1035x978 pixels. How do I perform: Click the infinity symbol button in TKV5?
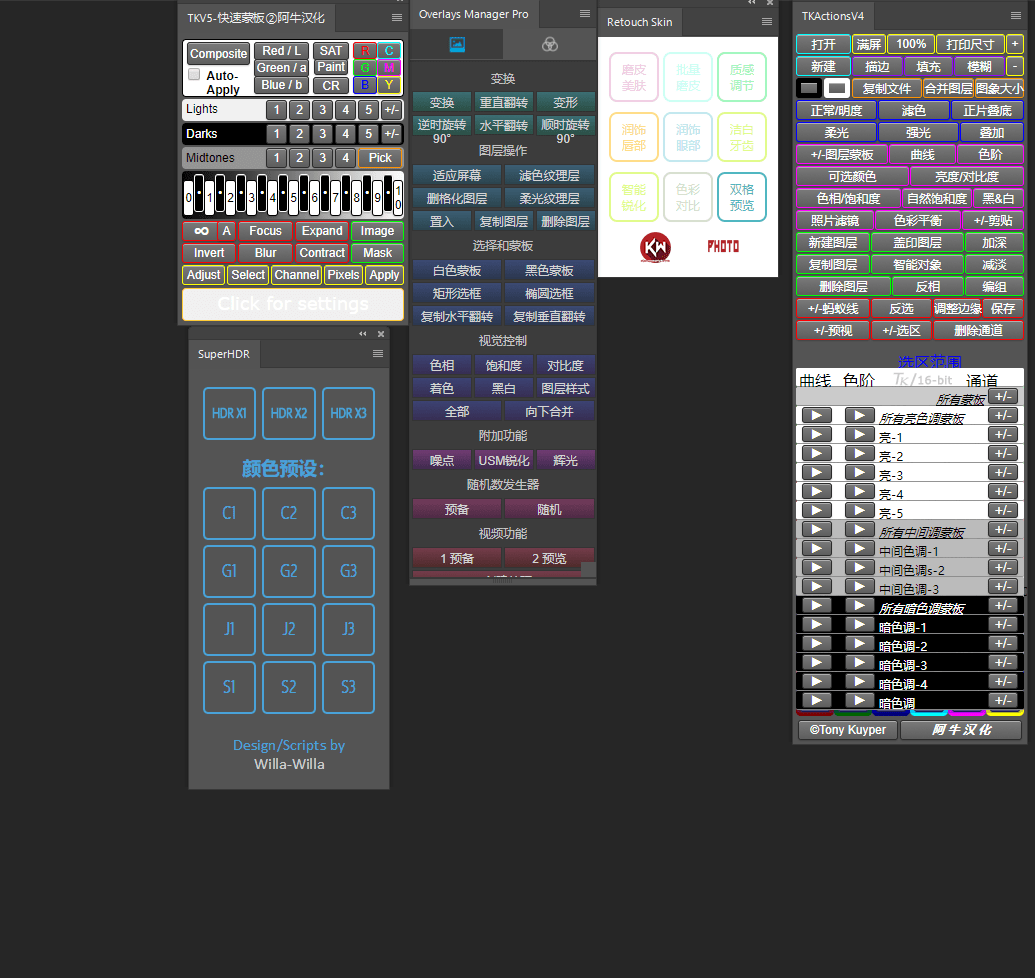[x=200, y=231]
